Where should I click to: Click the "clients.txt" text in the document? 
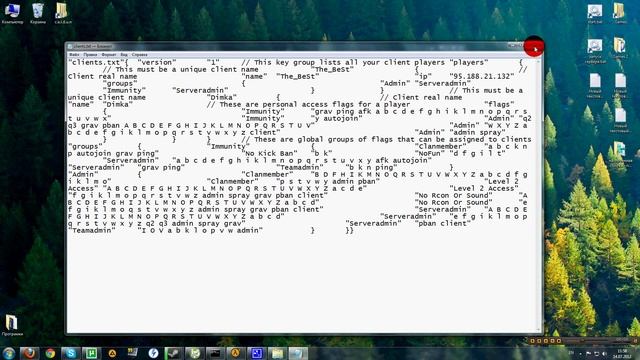96,62
